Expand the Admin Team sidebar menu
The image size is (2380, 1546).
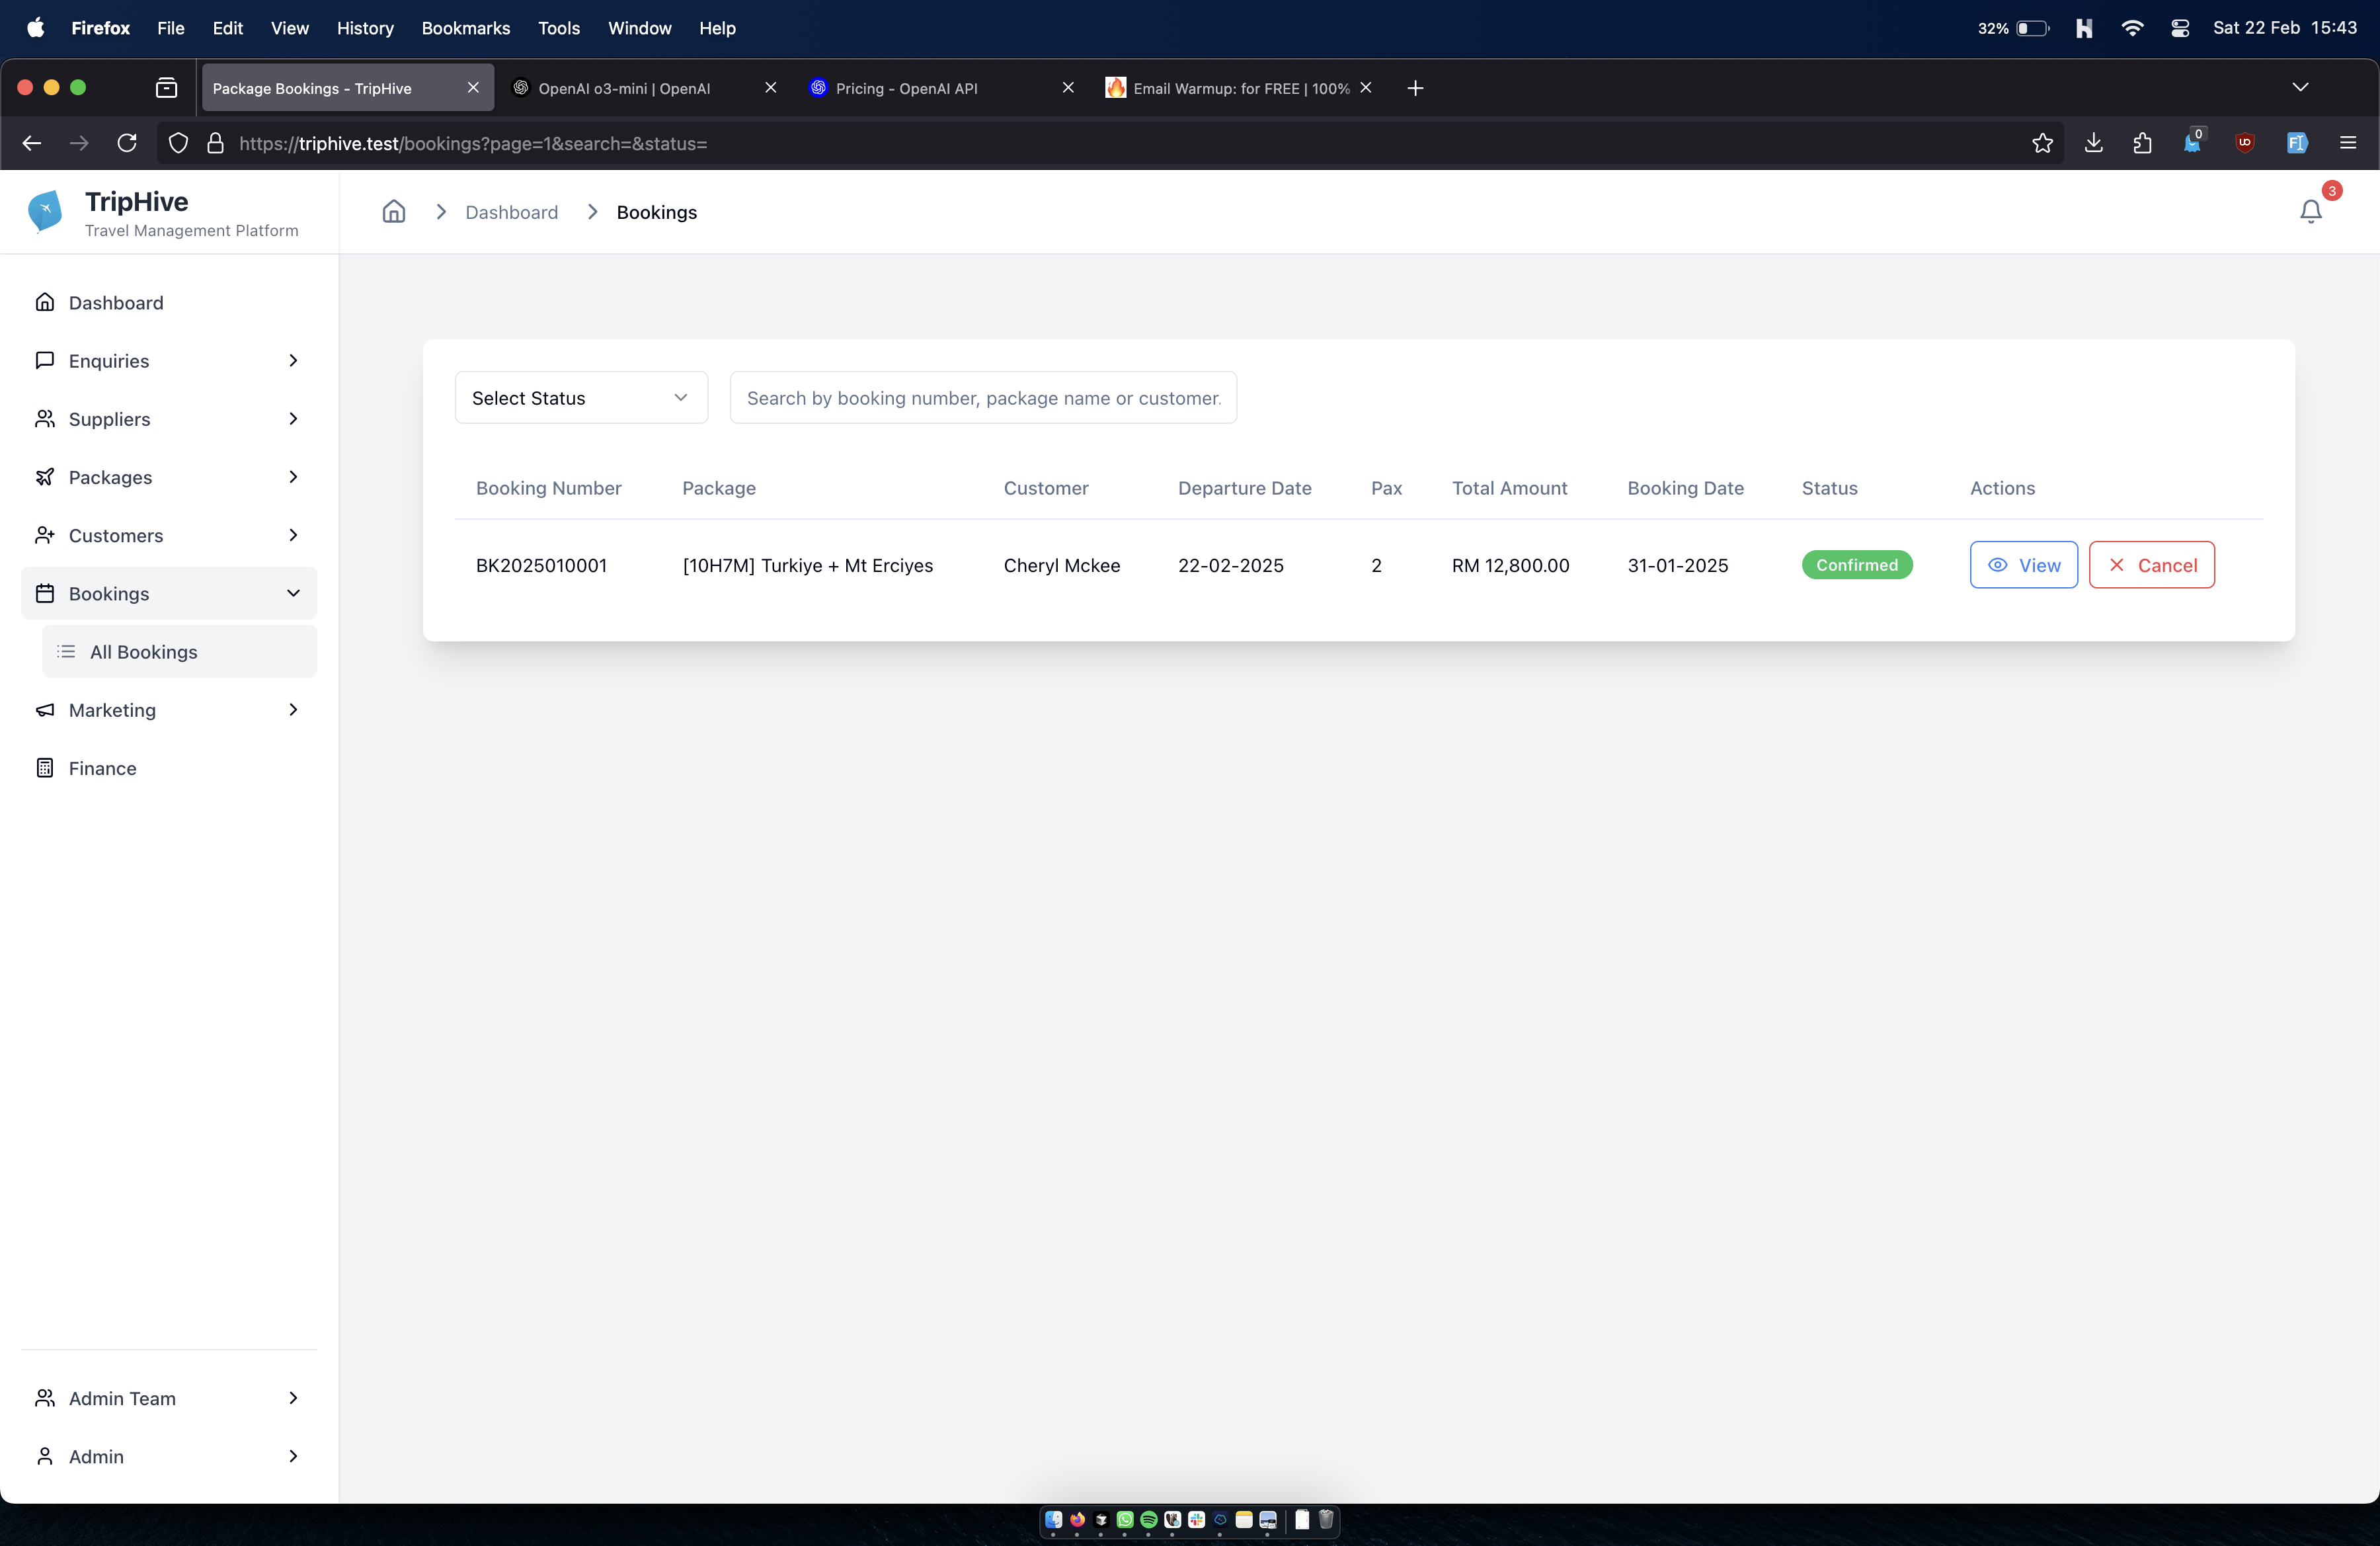tap(169, 1398)
